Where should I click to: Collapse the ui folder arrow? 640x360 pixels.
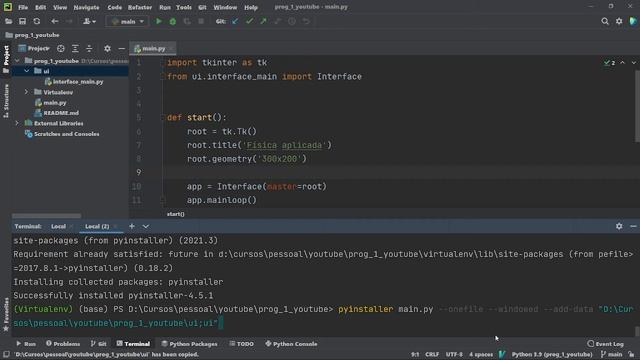27,71
